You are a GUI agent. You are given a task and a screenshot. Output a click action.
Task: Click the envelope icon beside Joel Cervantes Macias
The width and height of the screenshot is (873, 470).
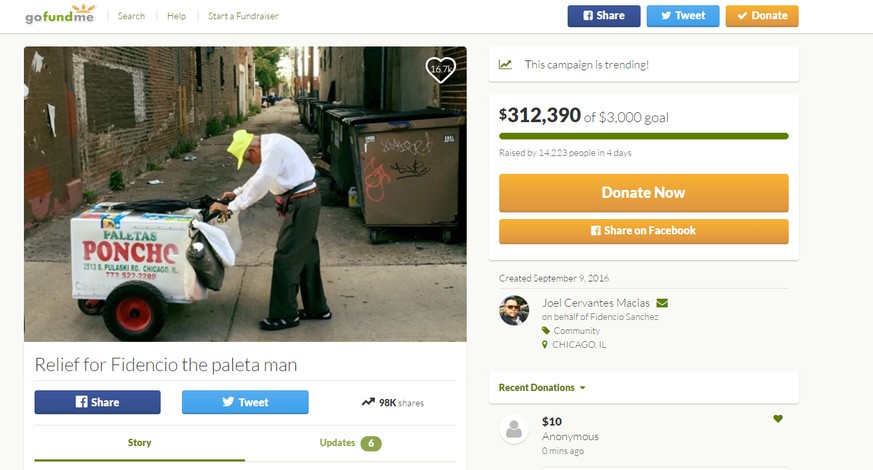(662, 303)
